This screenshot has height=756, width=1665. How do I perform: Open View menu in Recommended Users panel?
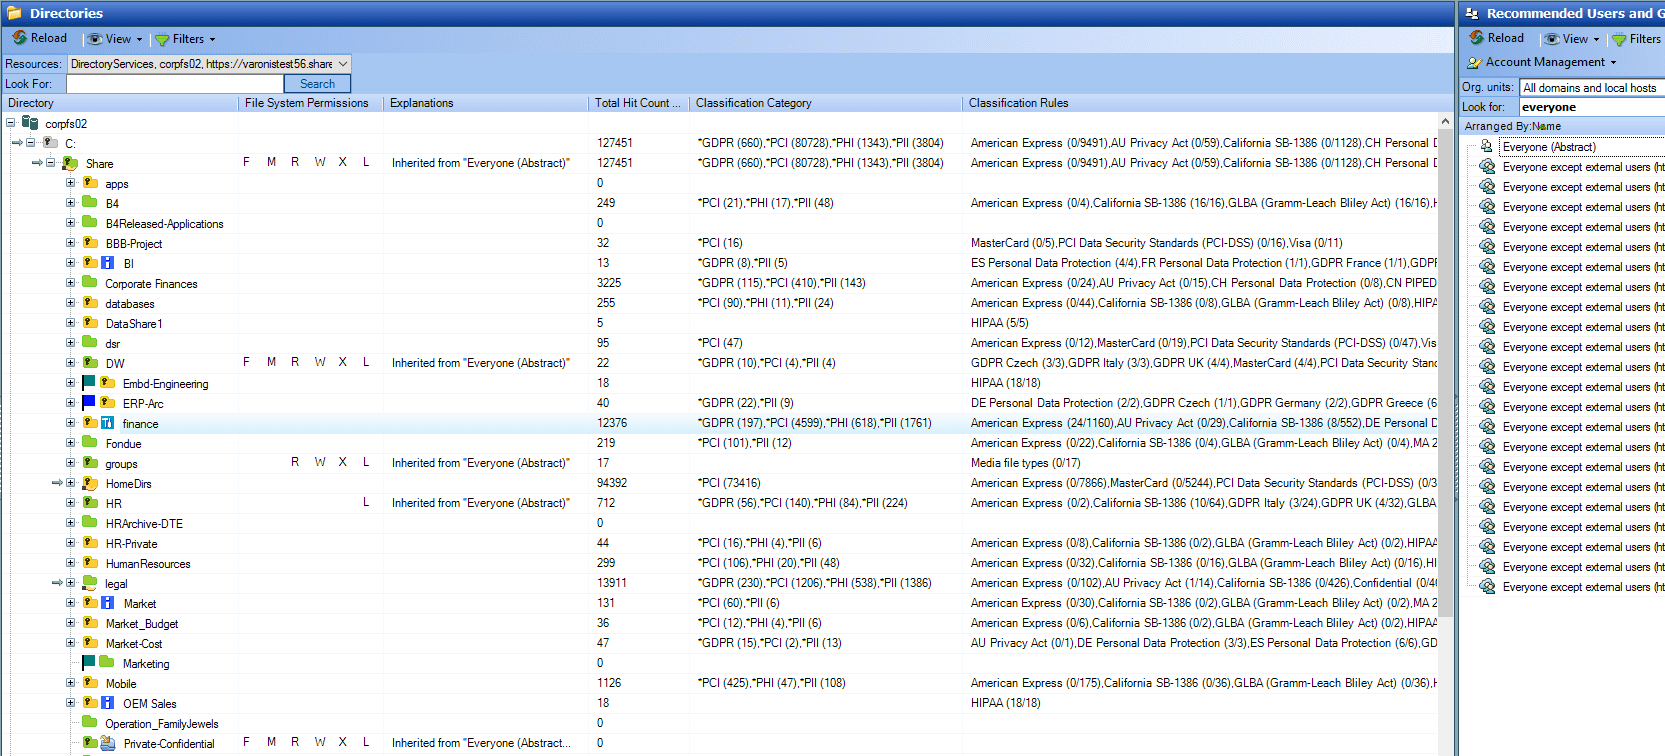1572,39
